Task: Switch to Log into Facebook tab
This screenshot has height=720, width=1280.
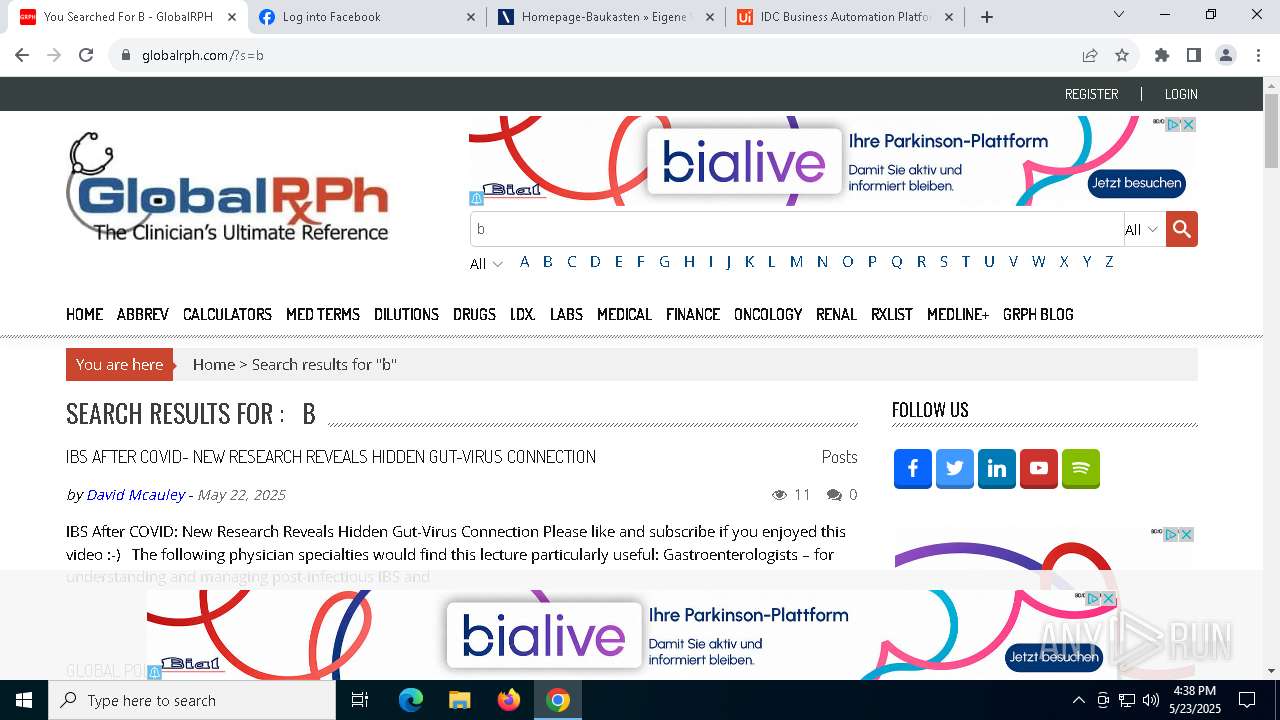Action: tap(365, 17)
